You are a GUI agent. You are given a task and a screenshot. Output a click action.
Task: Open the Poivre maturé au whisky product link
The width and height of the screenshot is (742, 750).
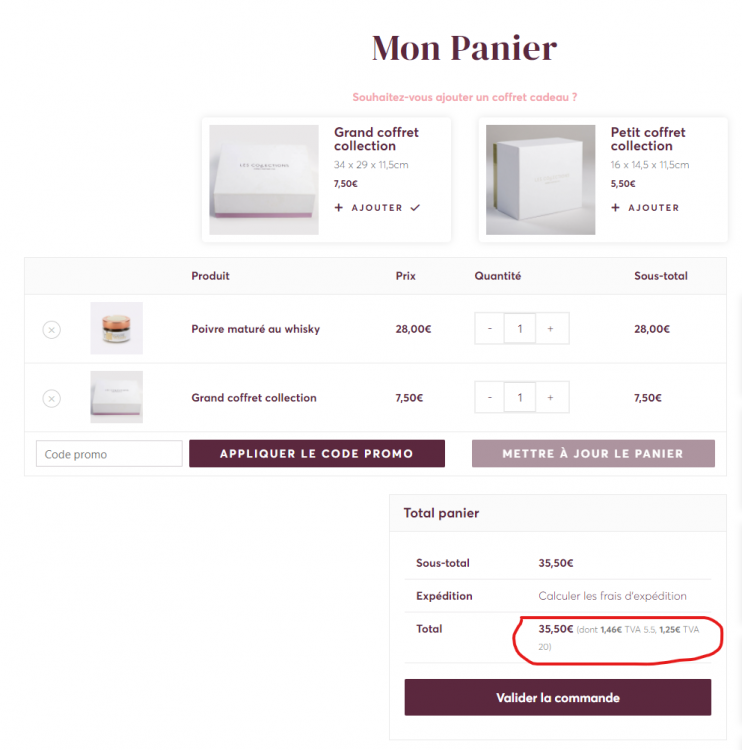click(255, 329)
